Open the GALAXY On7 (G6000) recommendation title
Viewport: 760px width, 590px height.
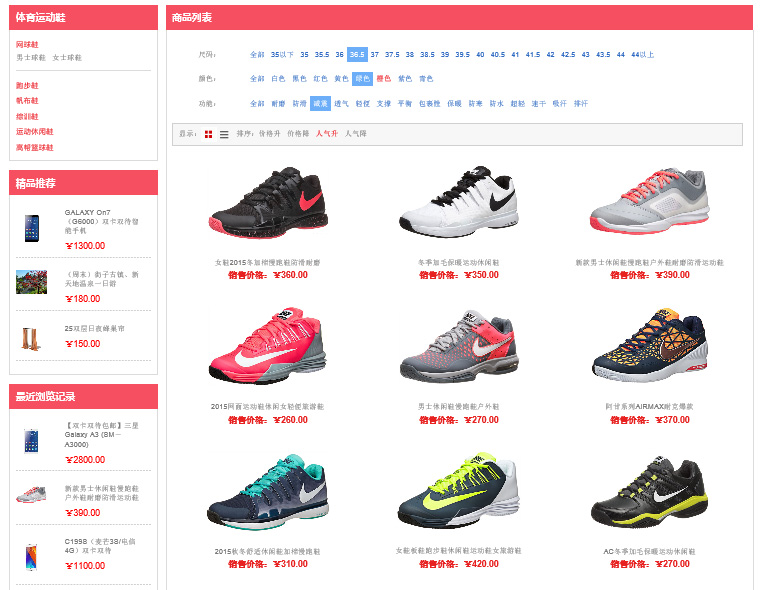click(101, 222)
